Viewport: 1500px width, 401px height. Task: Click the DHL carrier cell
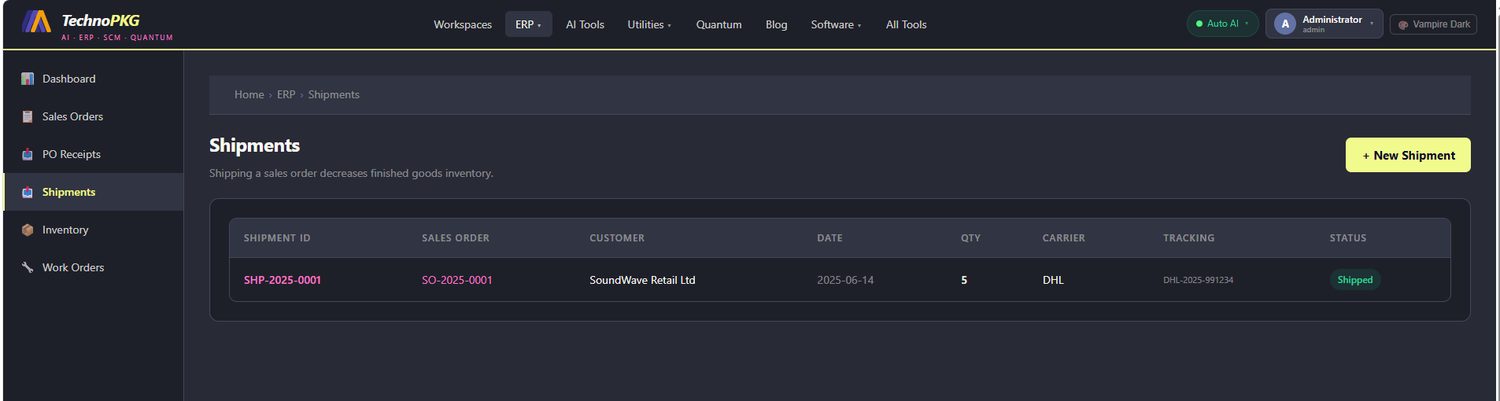pyautogui.click(x=1053, y=280)
